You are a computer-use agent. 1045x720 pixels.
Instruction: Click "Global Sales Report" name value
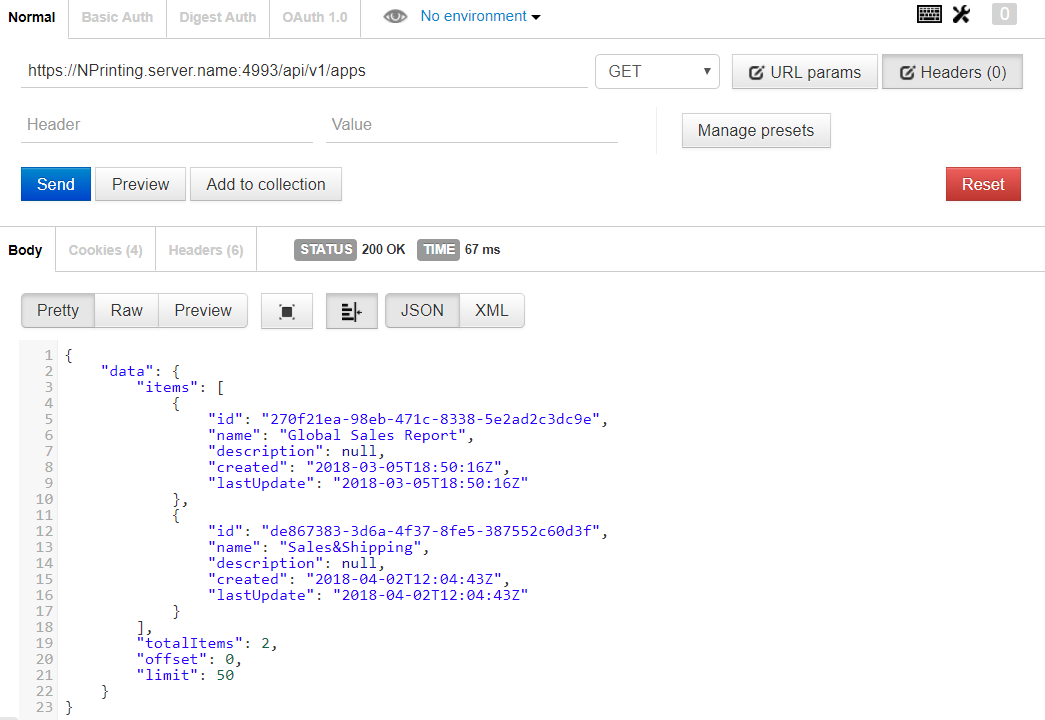373,435
